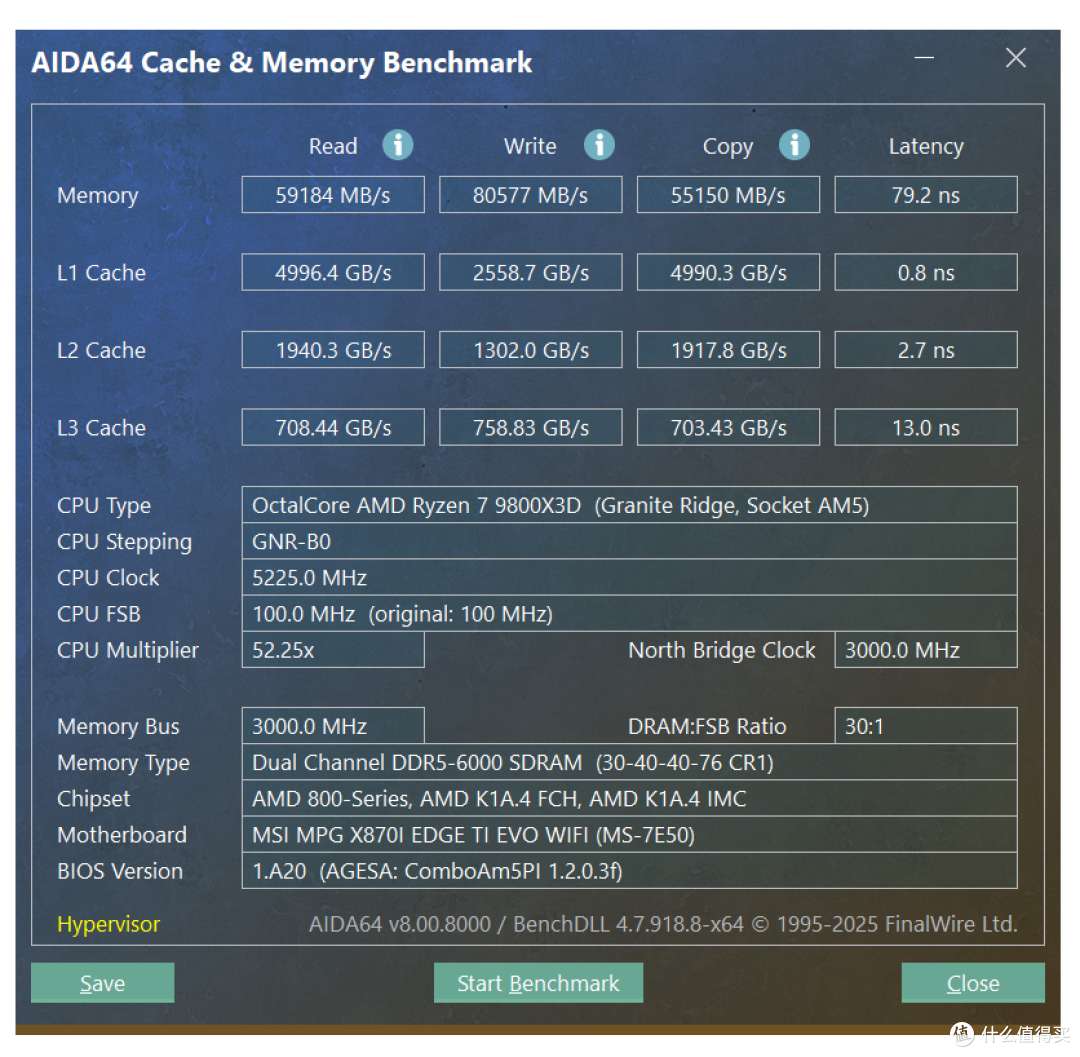Image resolution: width=1080 pixels, height=1057 pixels.
Task: Click the DRAM:FSB Ratio label
Action: coord(707,726)
